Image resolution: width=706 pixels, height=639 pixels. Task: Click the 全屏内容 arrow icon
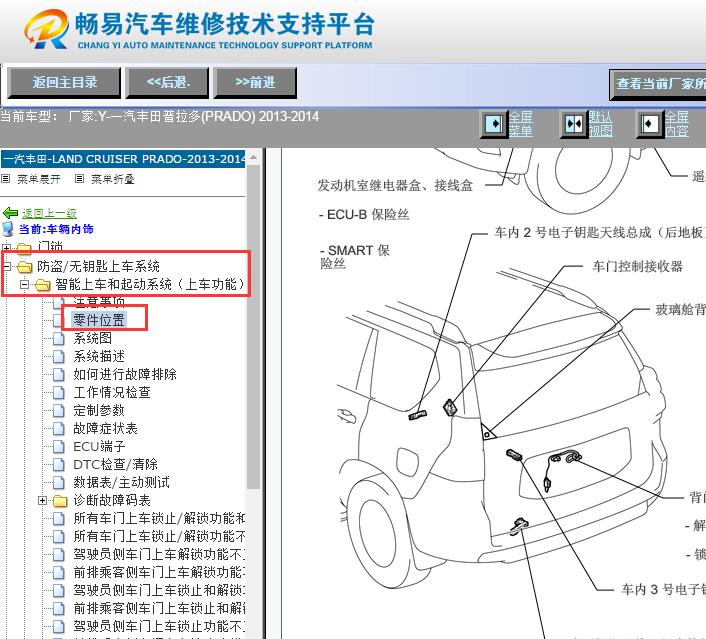click(x=650, y=124)
